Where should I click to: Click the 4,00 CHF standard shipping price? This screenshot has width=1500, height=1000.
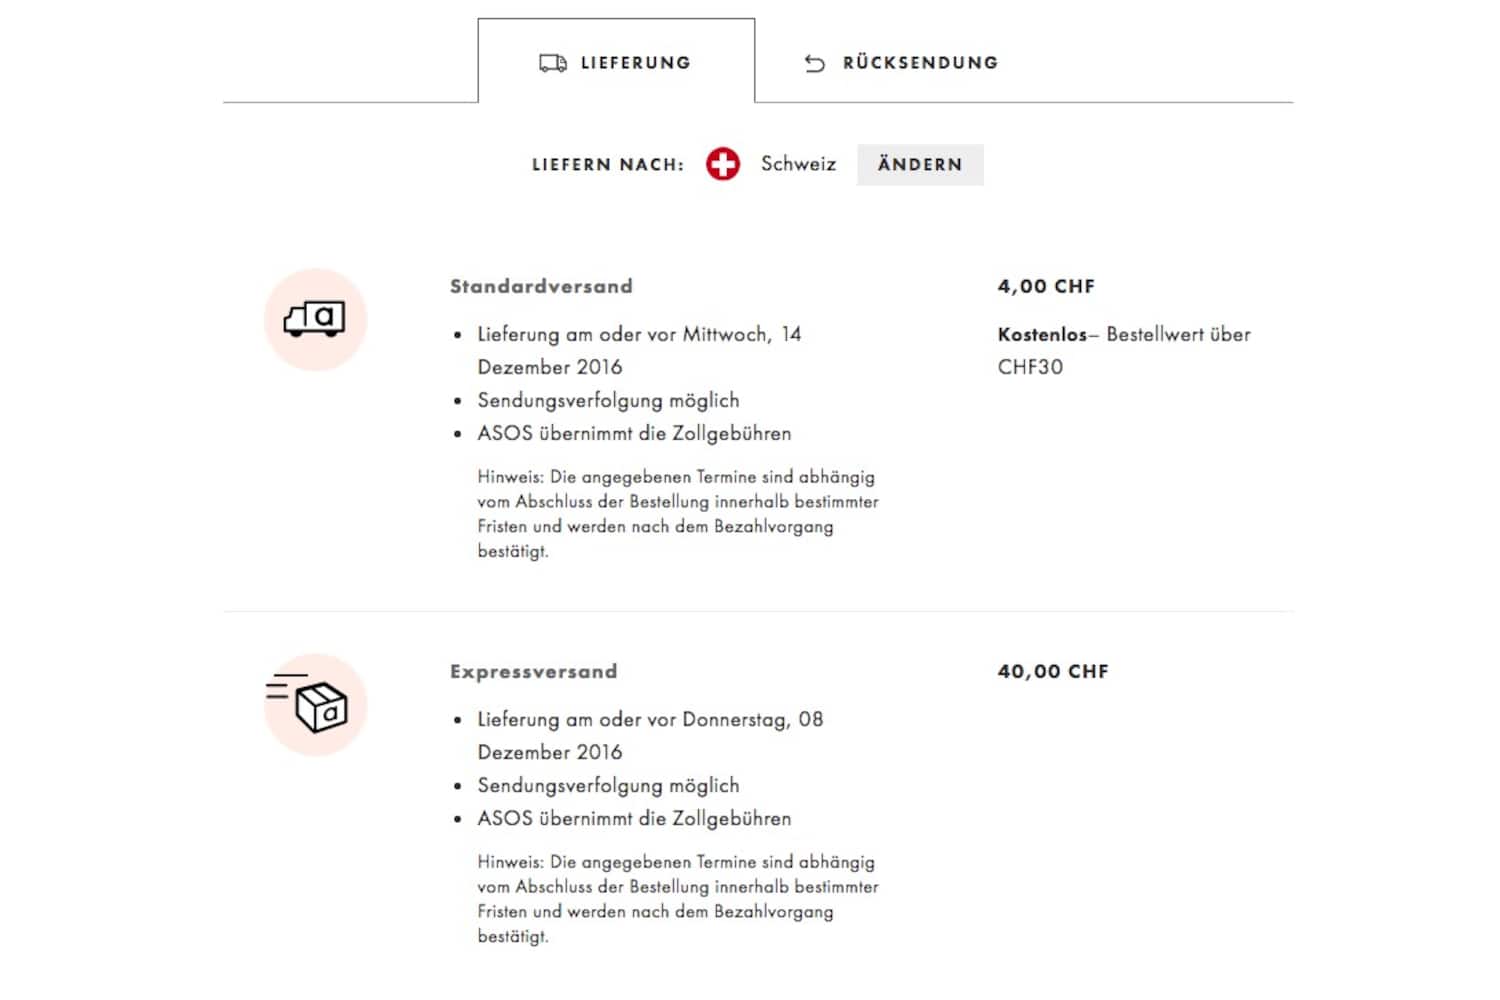[x=1046, y=286]
